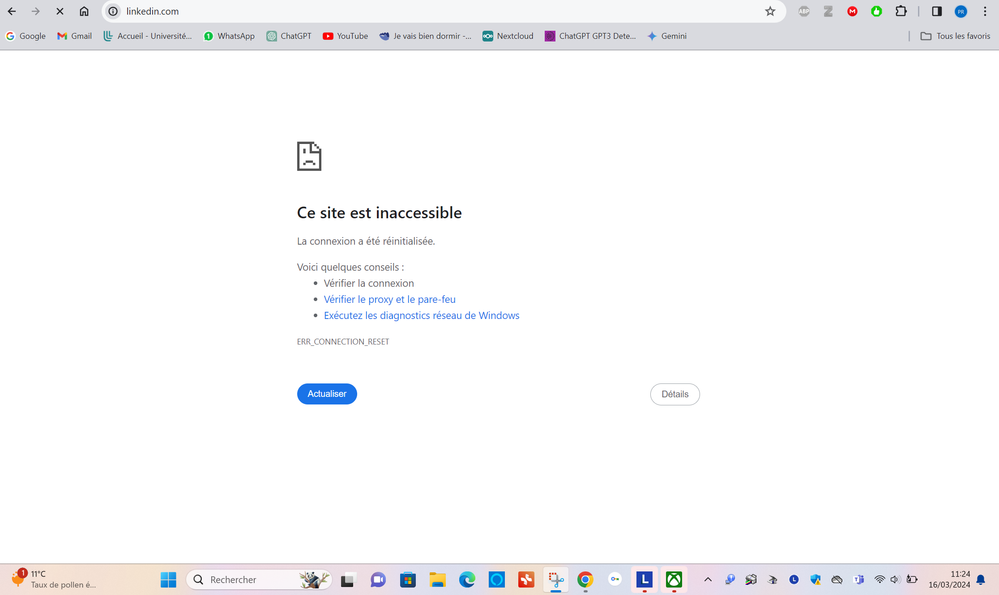Open the cloud sync tray icon

(837, 580)
